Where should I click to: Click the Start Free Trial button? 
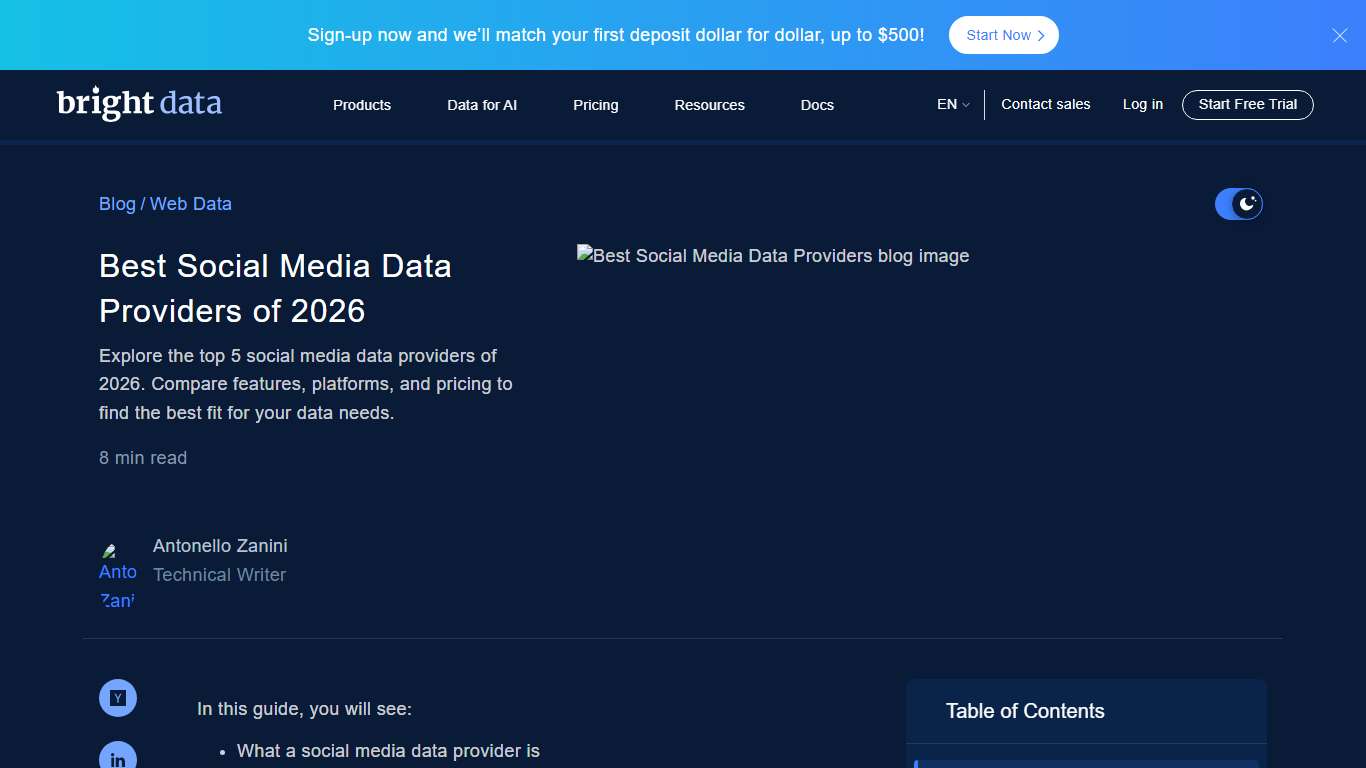(x=1247, y=104)
